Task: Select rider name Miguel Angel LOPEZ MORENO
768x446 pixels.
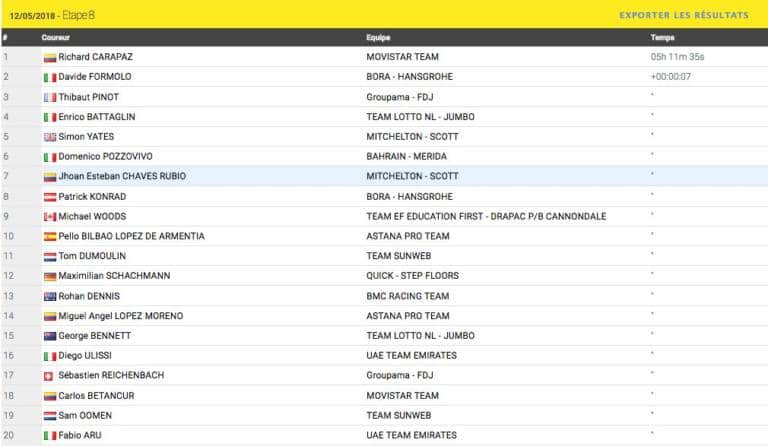Action: coord(120,316)
